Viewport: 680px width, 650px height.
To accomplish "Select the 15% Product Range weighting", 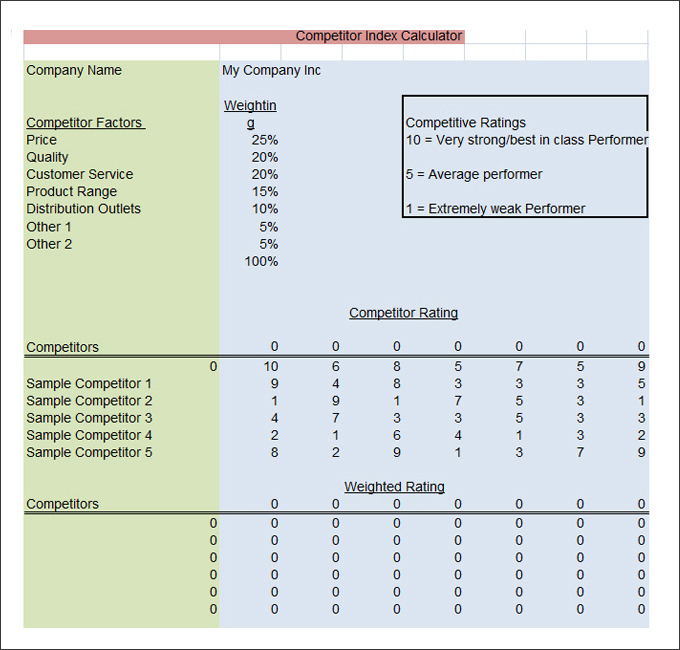I will [x=265, y=192].
